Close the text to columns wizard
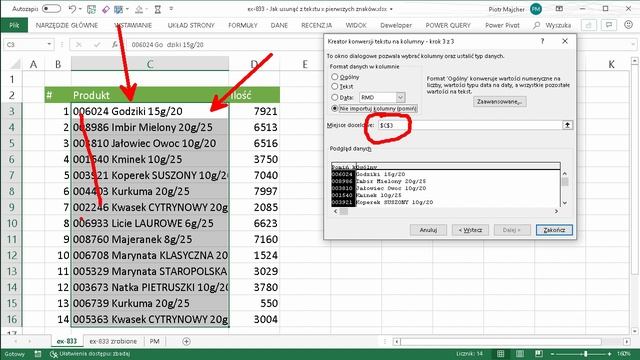 (565, 41)
